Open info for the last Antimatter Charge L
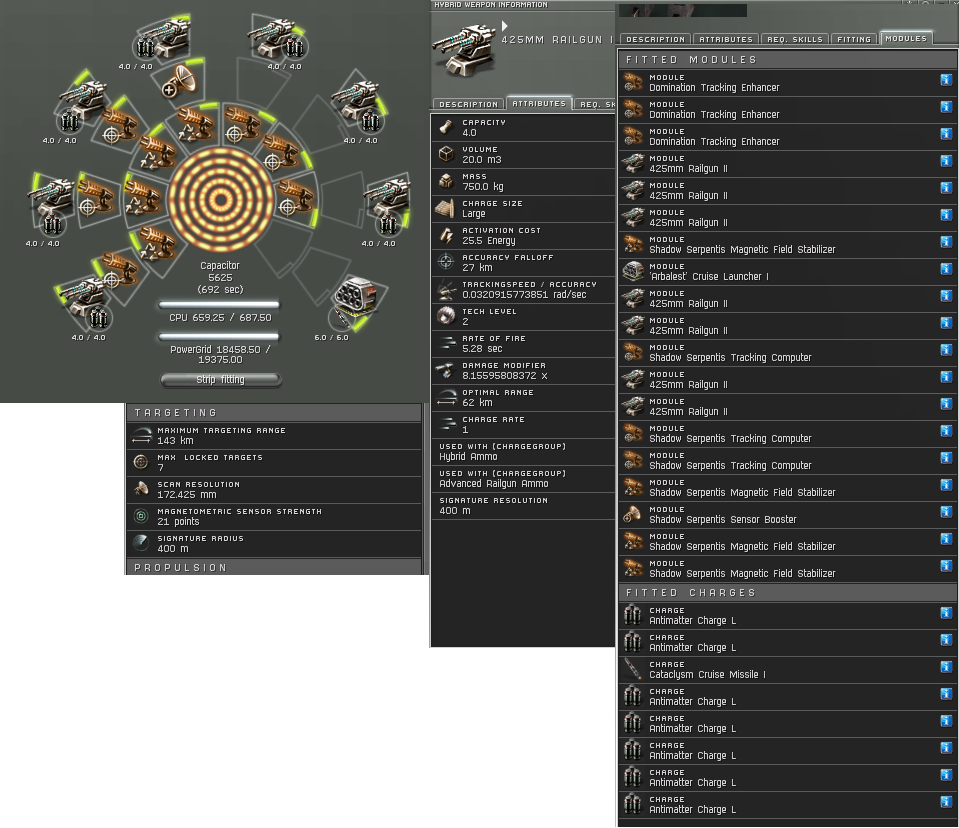 [x=946, y=802]
